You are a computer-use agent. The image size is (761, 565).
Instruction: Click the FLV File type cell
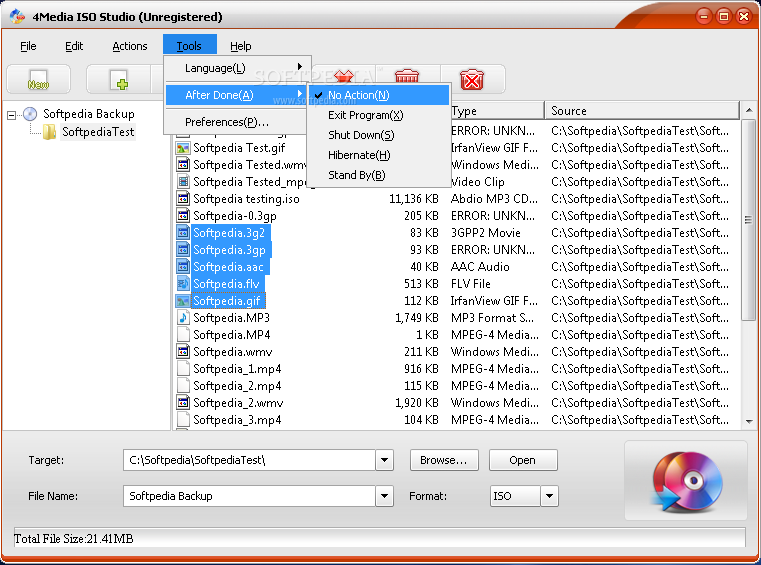click(x=471, y=284)
